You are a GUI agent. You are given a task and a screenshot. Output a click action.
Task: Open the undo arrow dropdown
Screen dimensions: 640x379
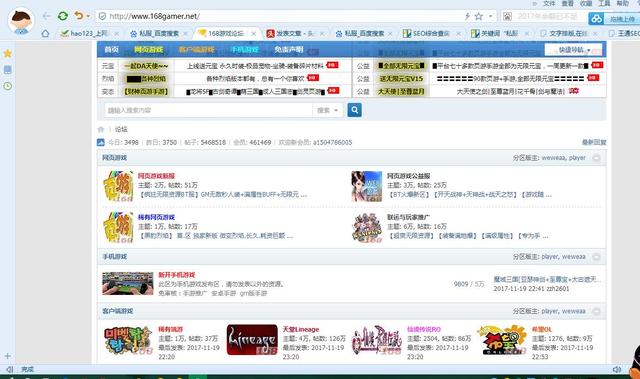pyautogui.click(x=88, y=17)
